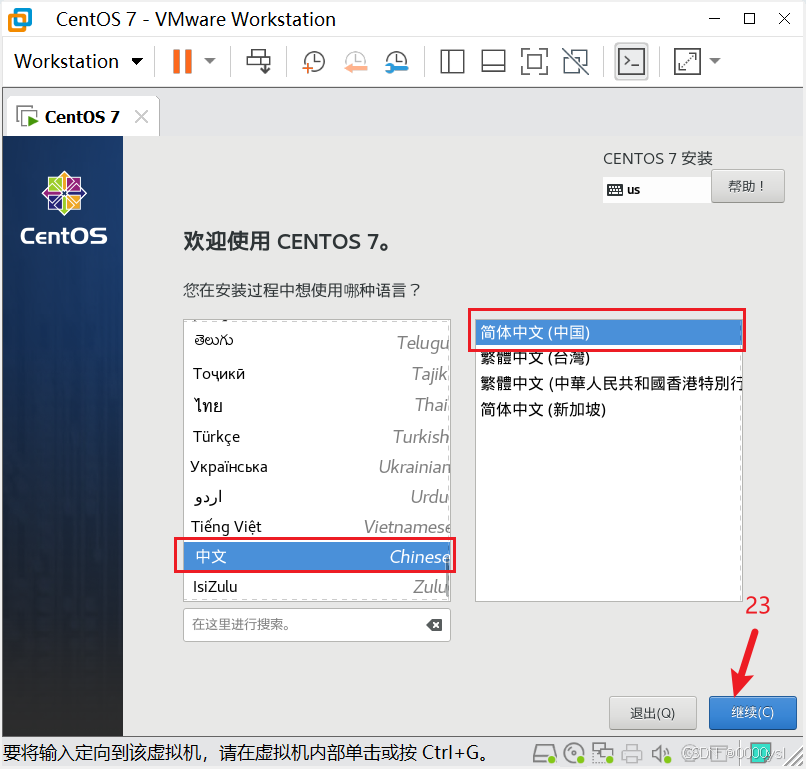Switch to the CentOS 7 tab
The height and width of the screenshot is (769, 806).
(82, 117)
